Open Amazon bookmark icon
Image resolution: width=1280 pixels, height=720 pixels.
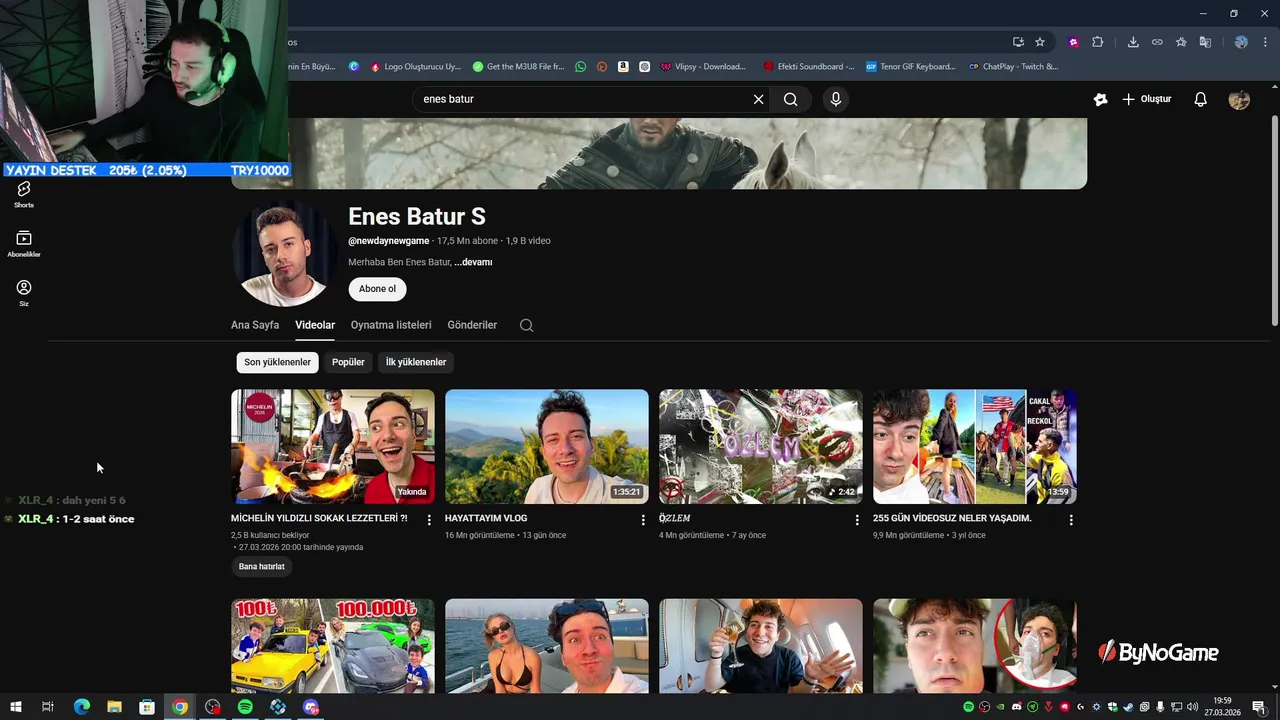[623, 67]
